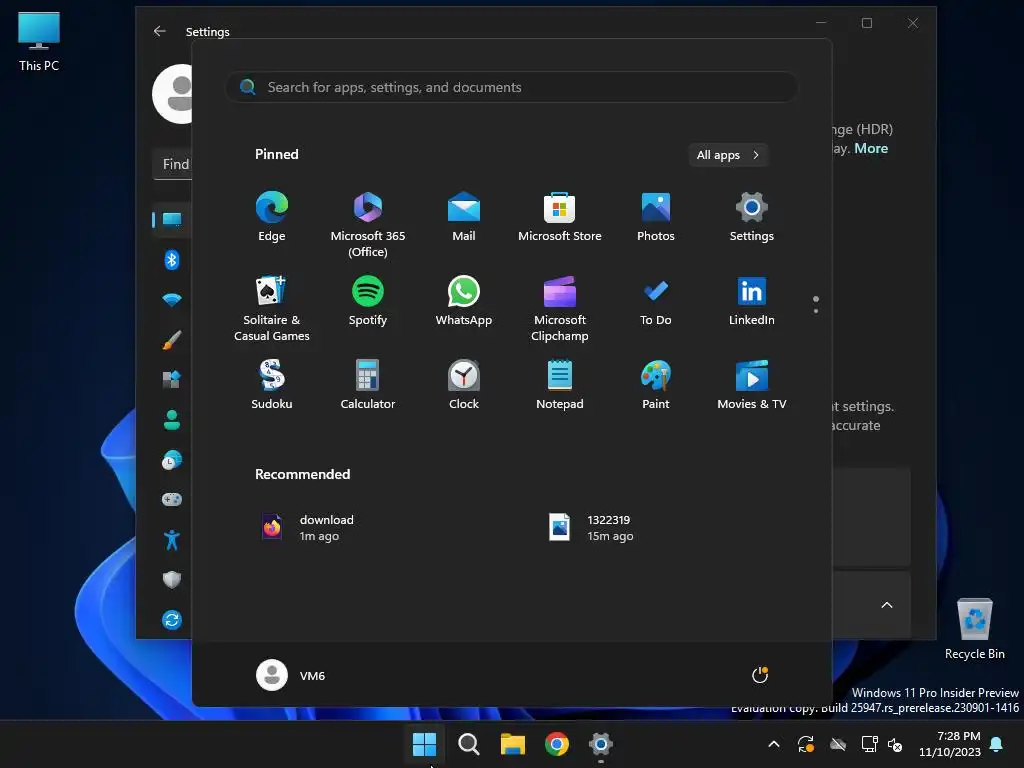Select System in Settings sidebar
The image size is (1024, 768).
172,219
